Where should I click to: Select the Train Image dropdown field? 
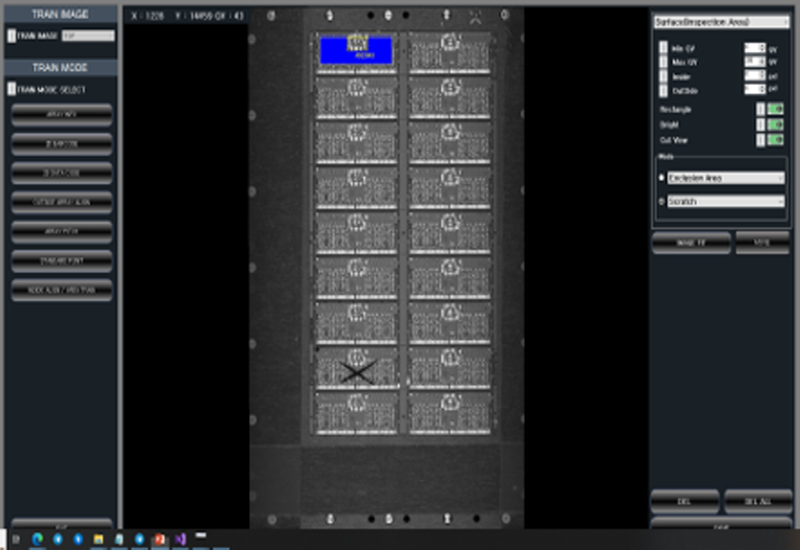click(87, 36)
